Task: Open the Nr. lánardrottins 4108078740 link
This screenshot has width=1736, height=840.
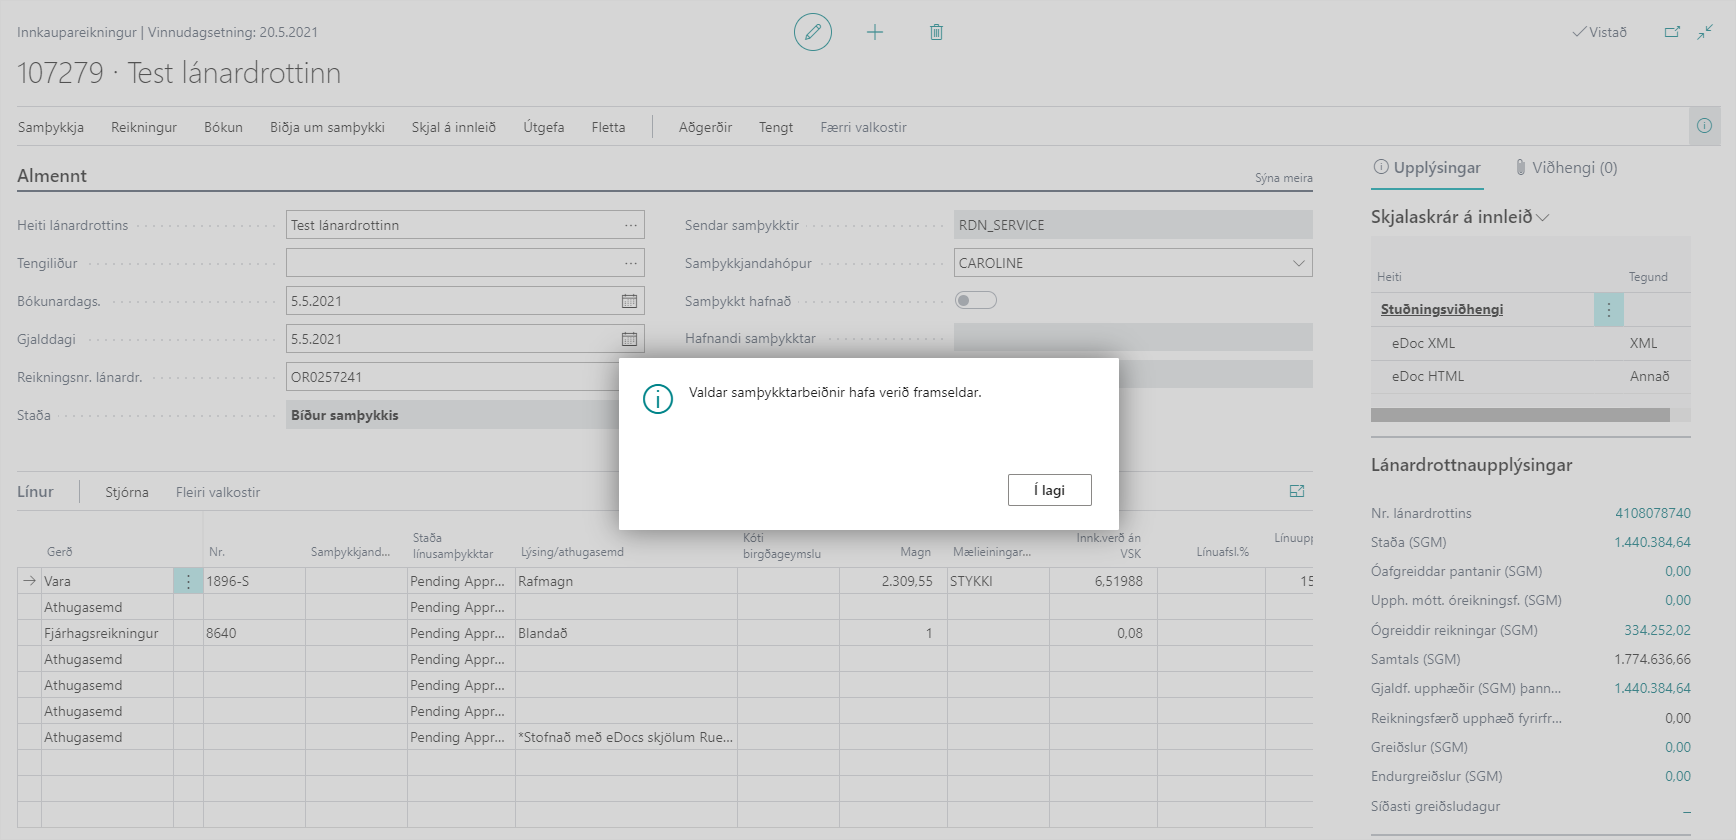Action: point(1652,513)
